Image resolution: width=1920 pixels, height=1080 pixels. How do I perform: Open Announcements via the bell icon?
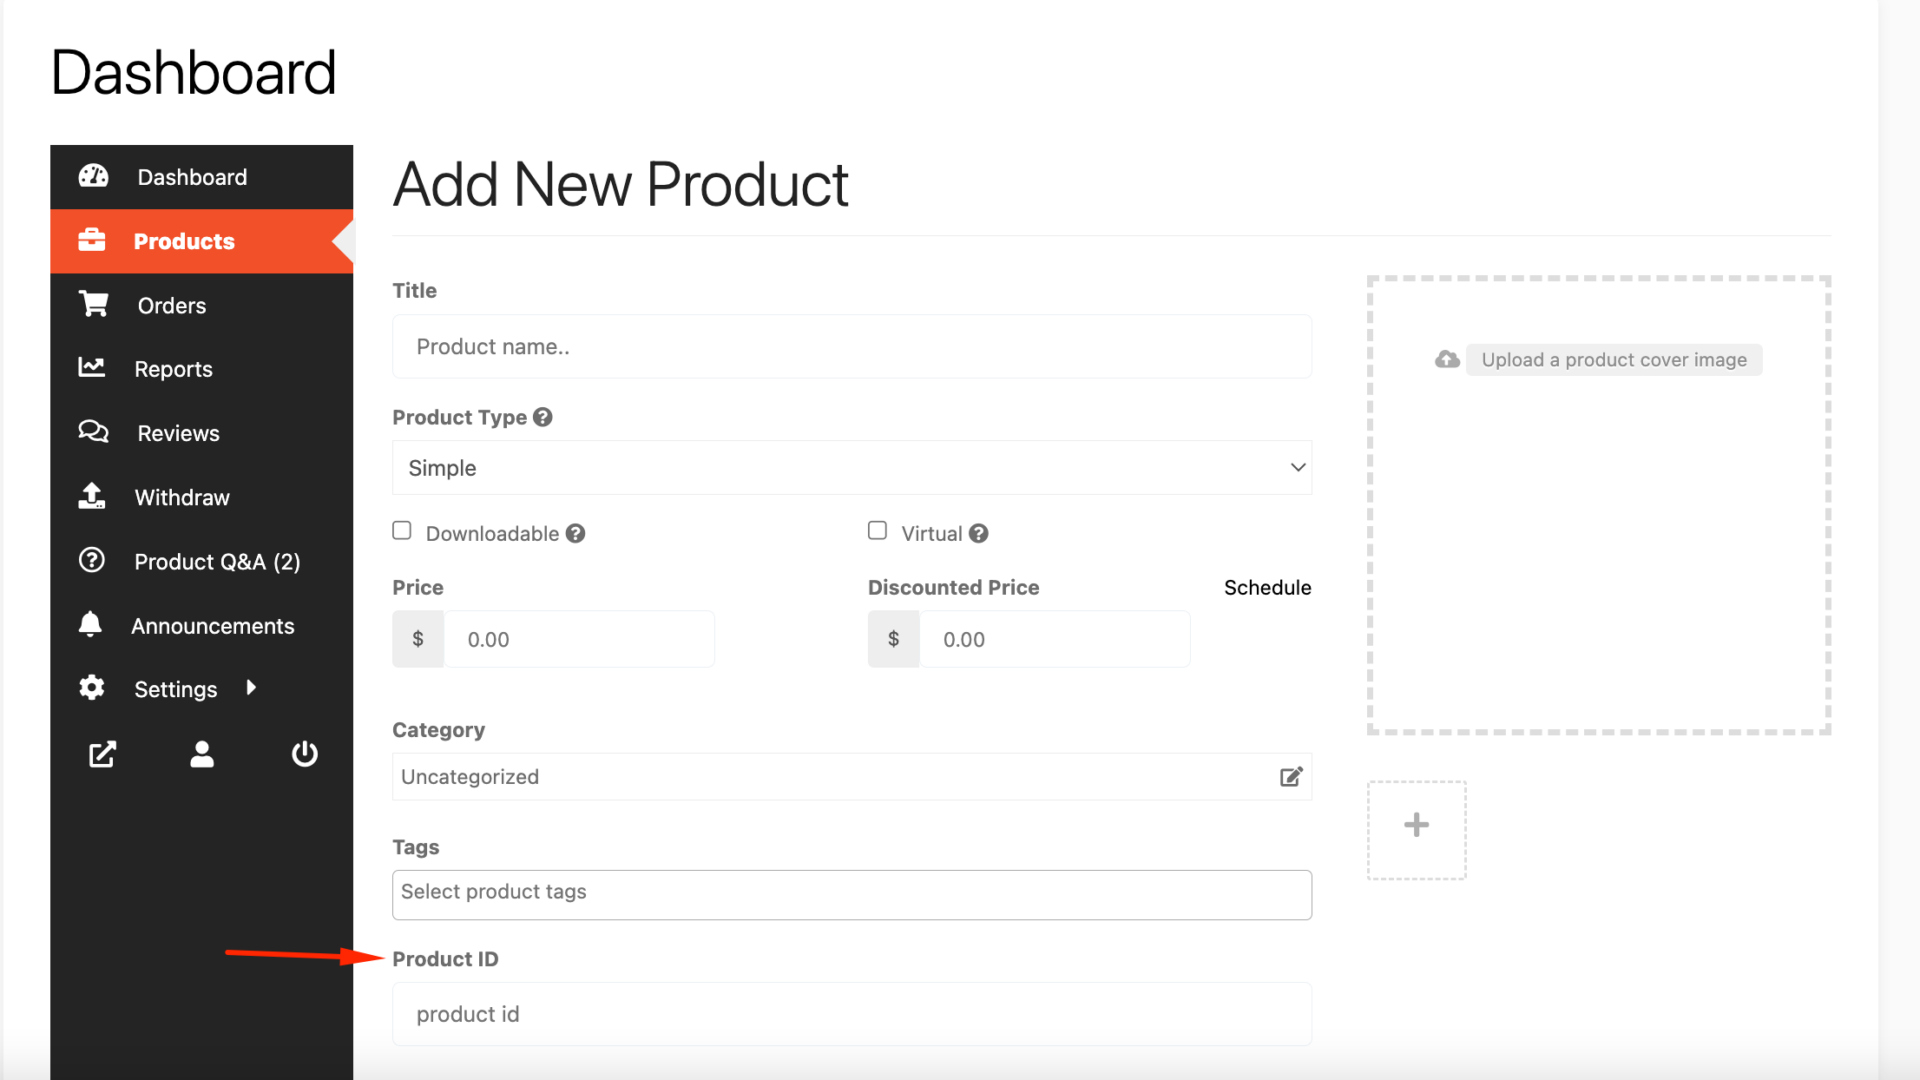(90, 624)
